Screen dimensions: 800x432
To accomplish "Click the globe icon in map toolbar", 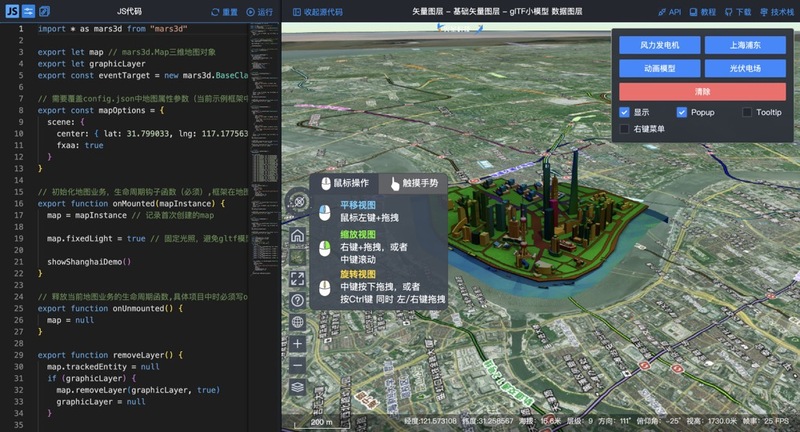I will [297, 322].
